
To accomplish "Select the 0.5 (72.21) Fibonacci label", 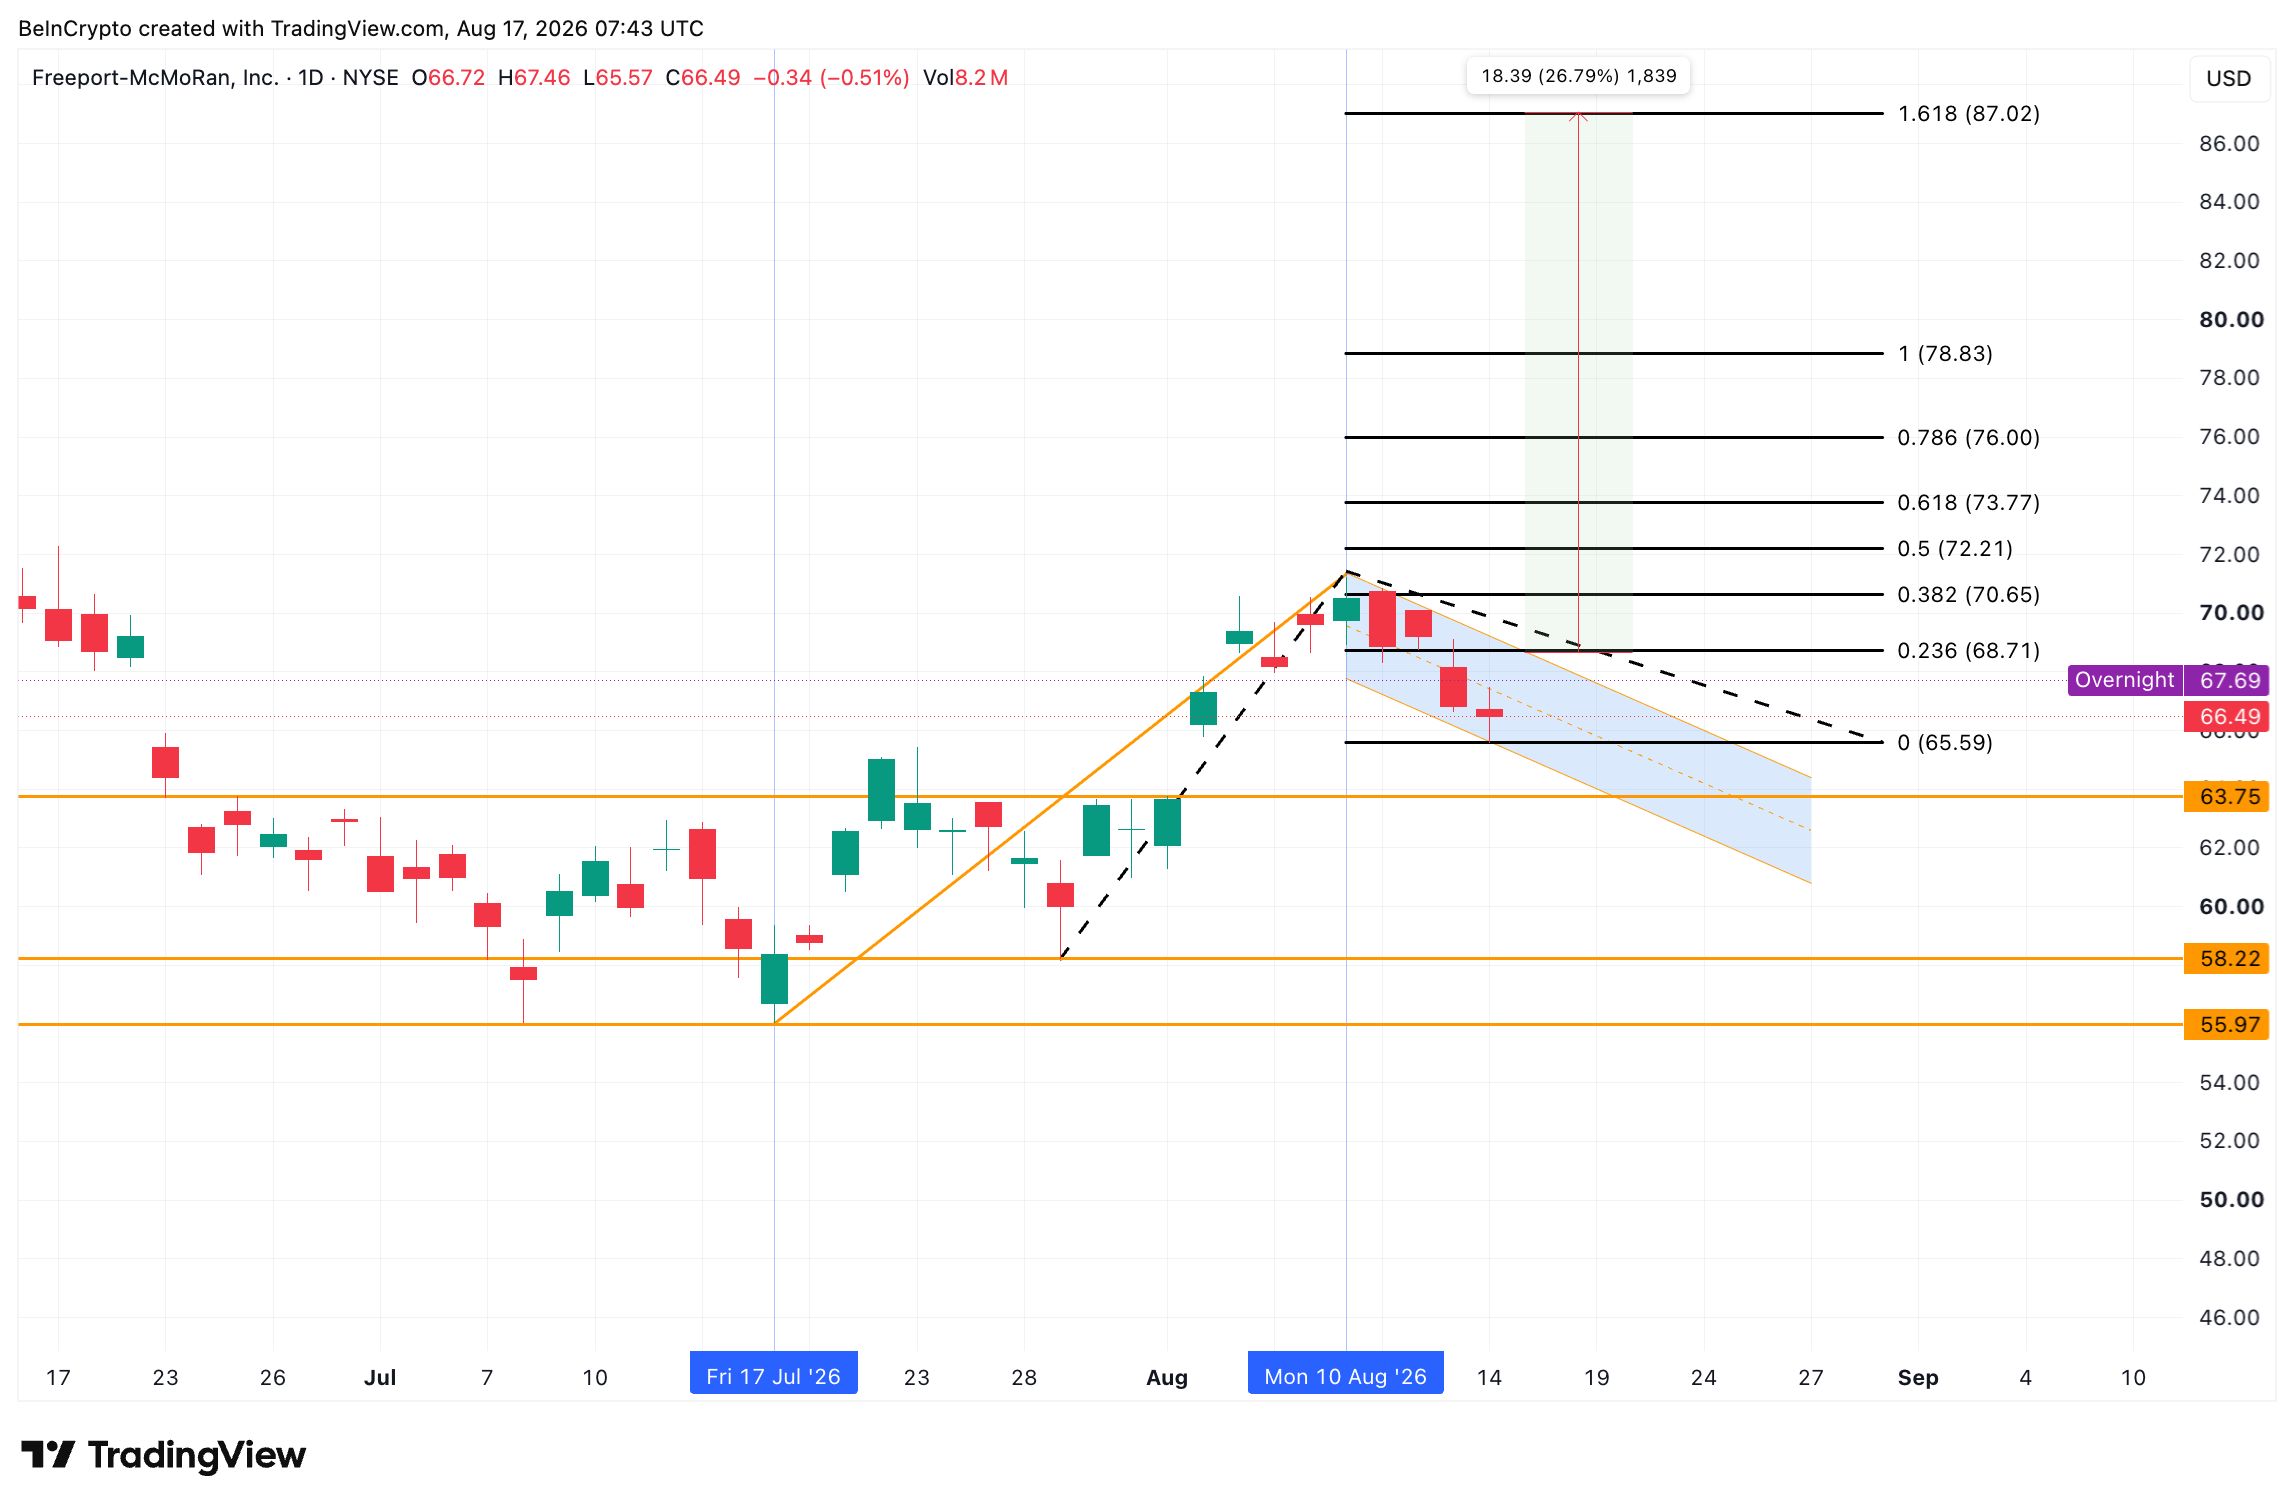I will tap(1954, 548).
